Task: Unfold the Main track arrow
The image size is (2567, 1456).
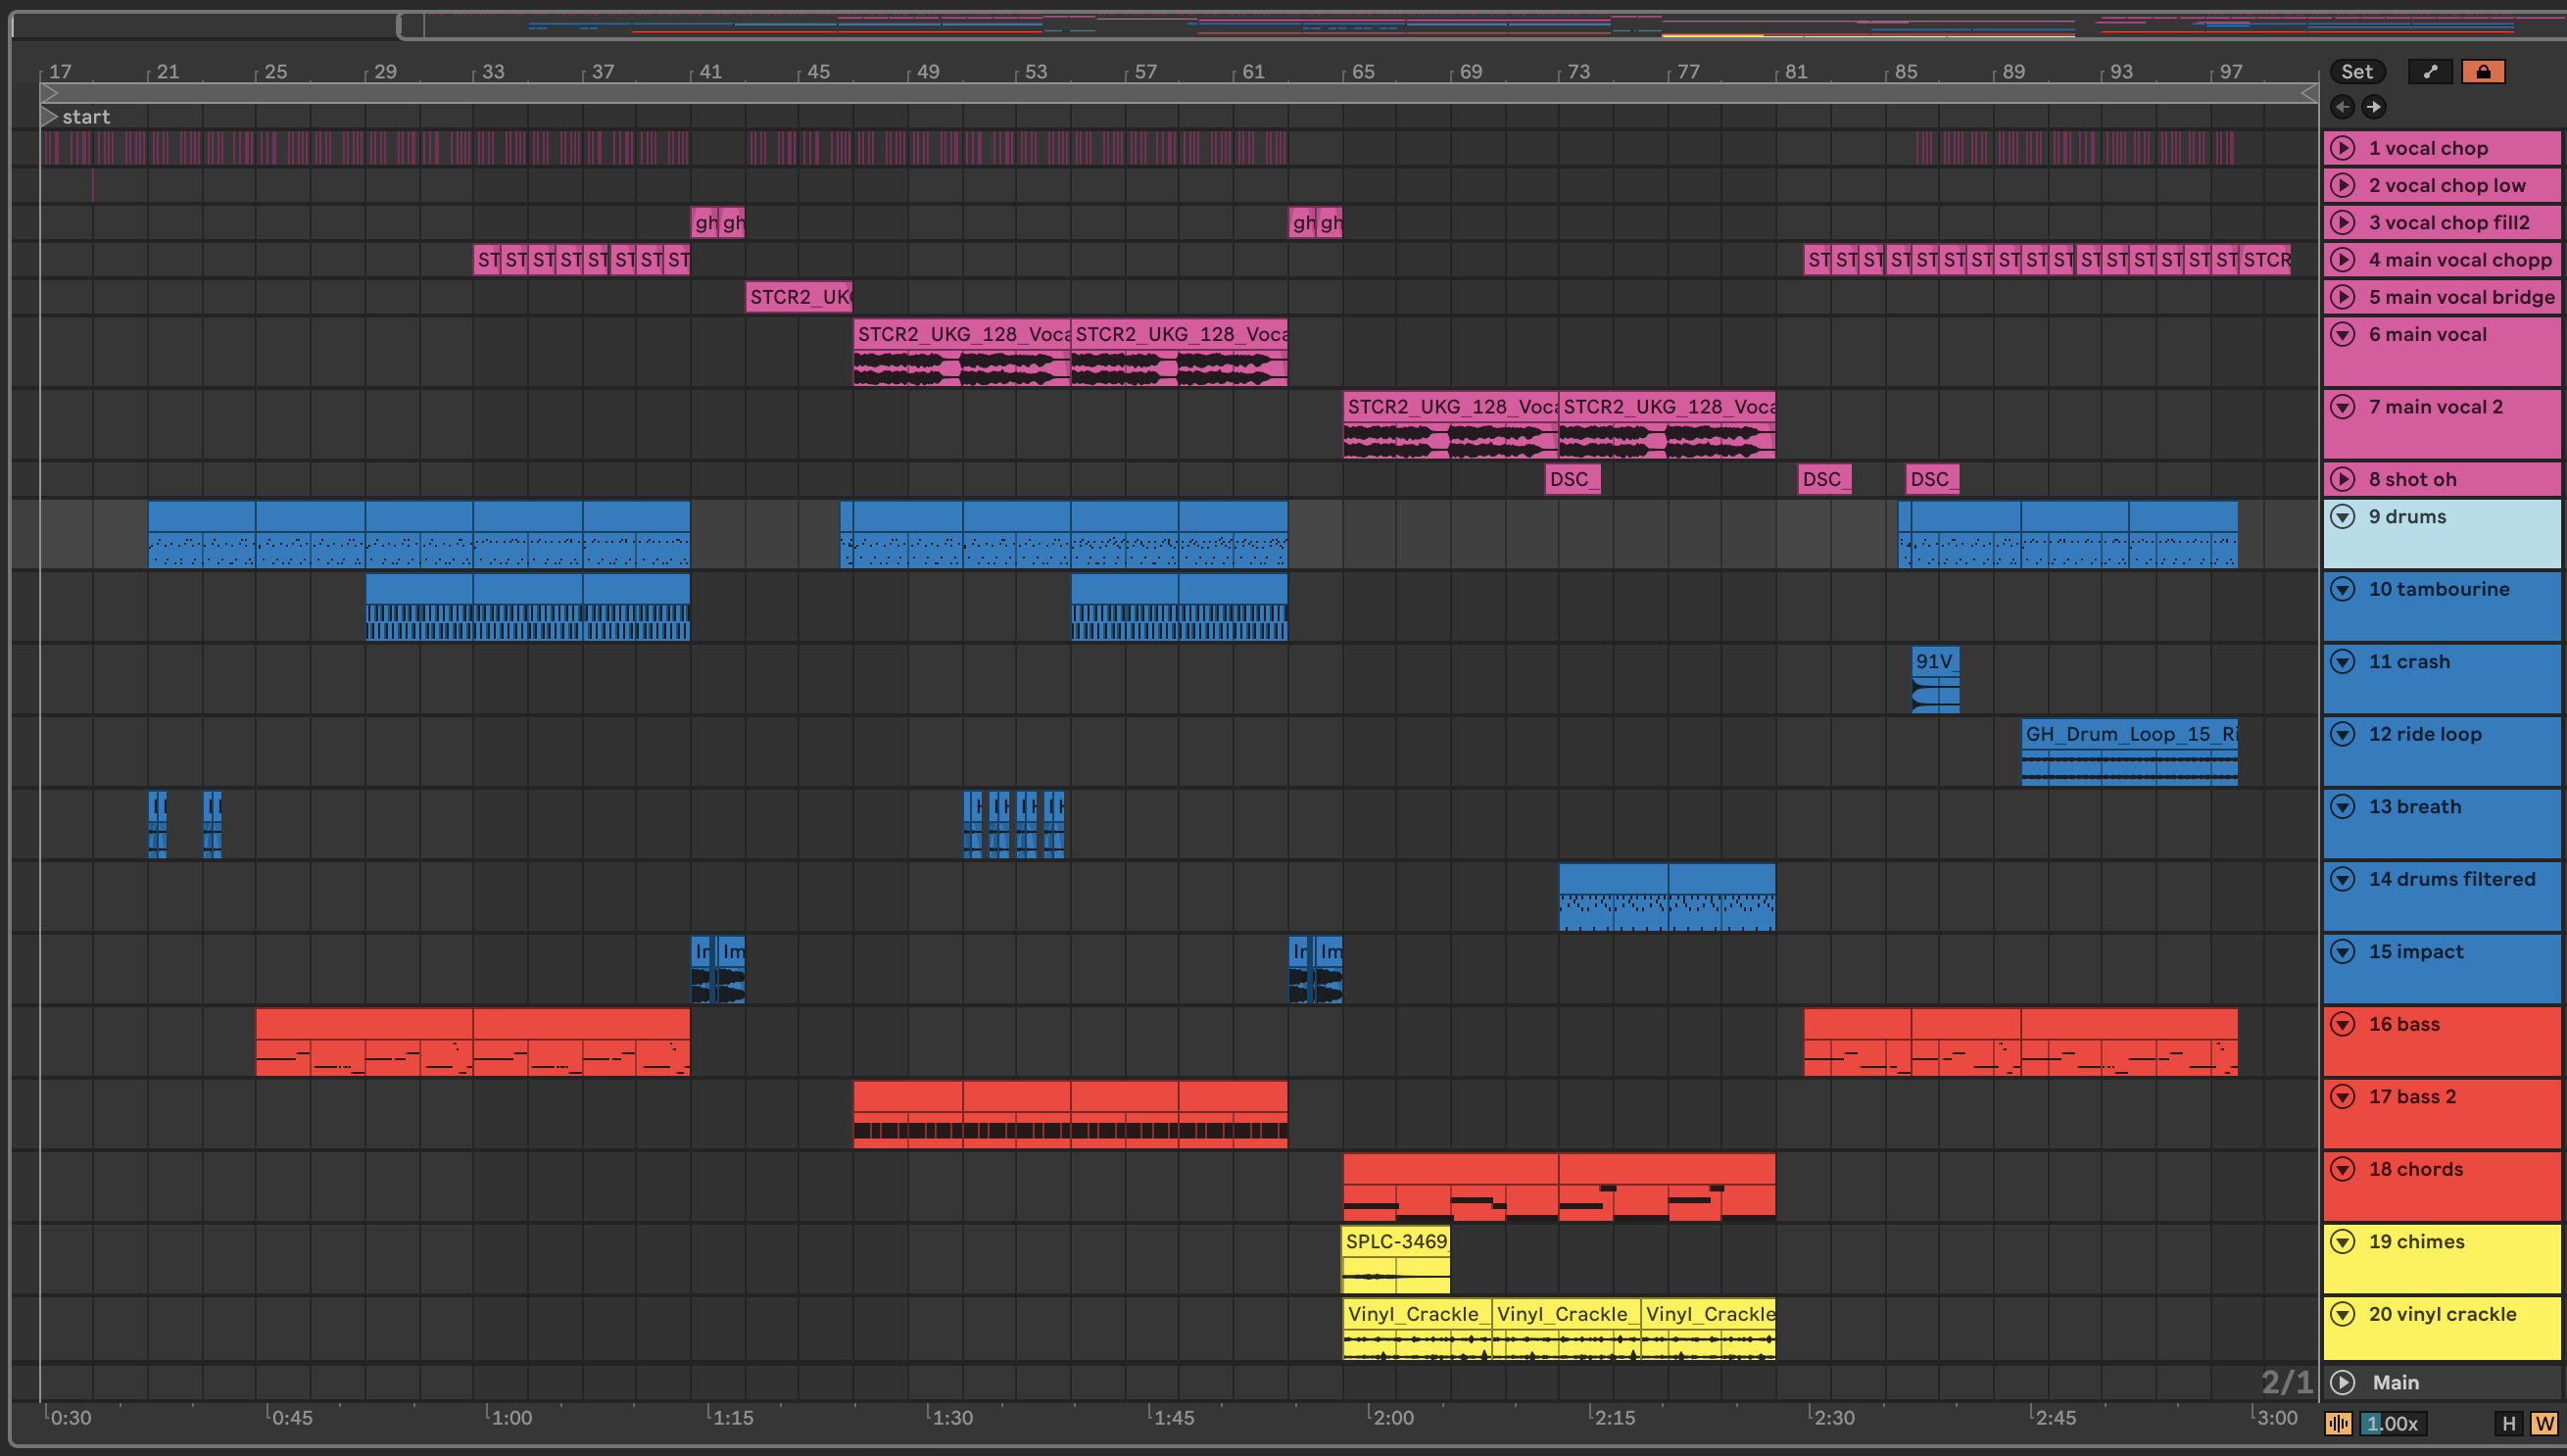Action: (2343, 1382)
